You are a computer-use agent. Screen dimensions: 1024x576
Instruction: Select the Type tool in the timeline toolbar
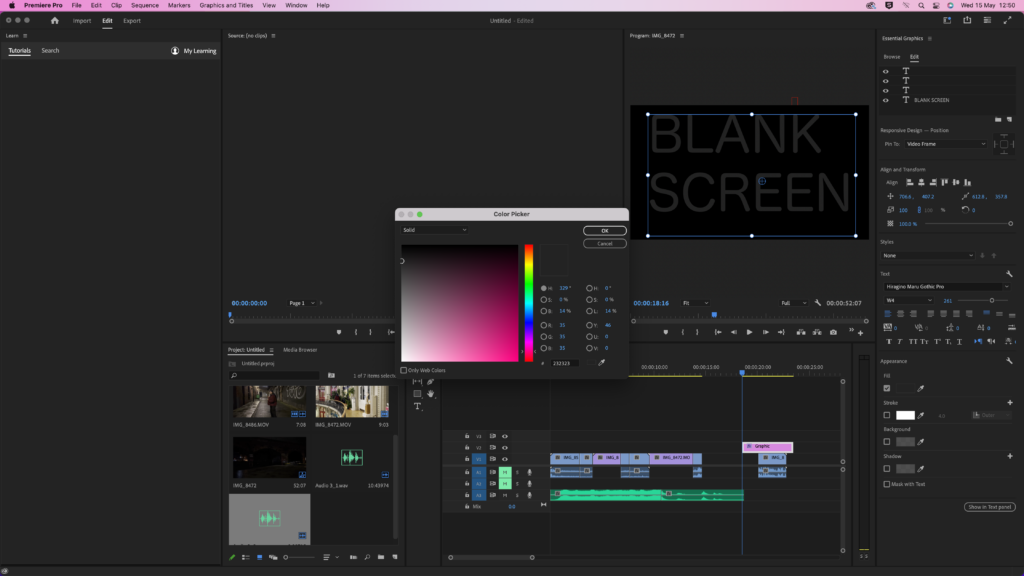coord(417,406)
